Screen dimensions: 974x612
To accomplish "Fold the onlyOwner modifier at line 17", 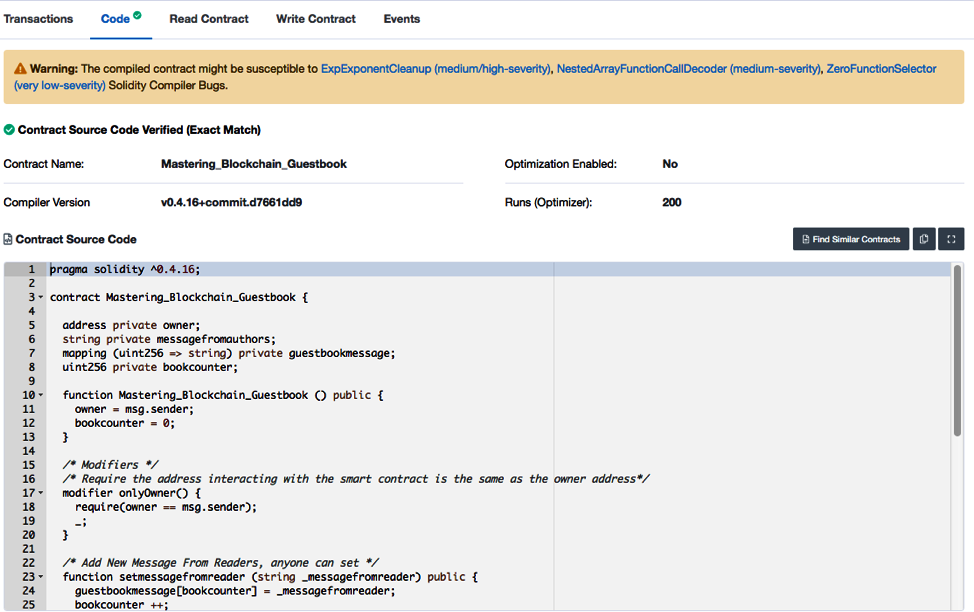I will pos(41,493).
